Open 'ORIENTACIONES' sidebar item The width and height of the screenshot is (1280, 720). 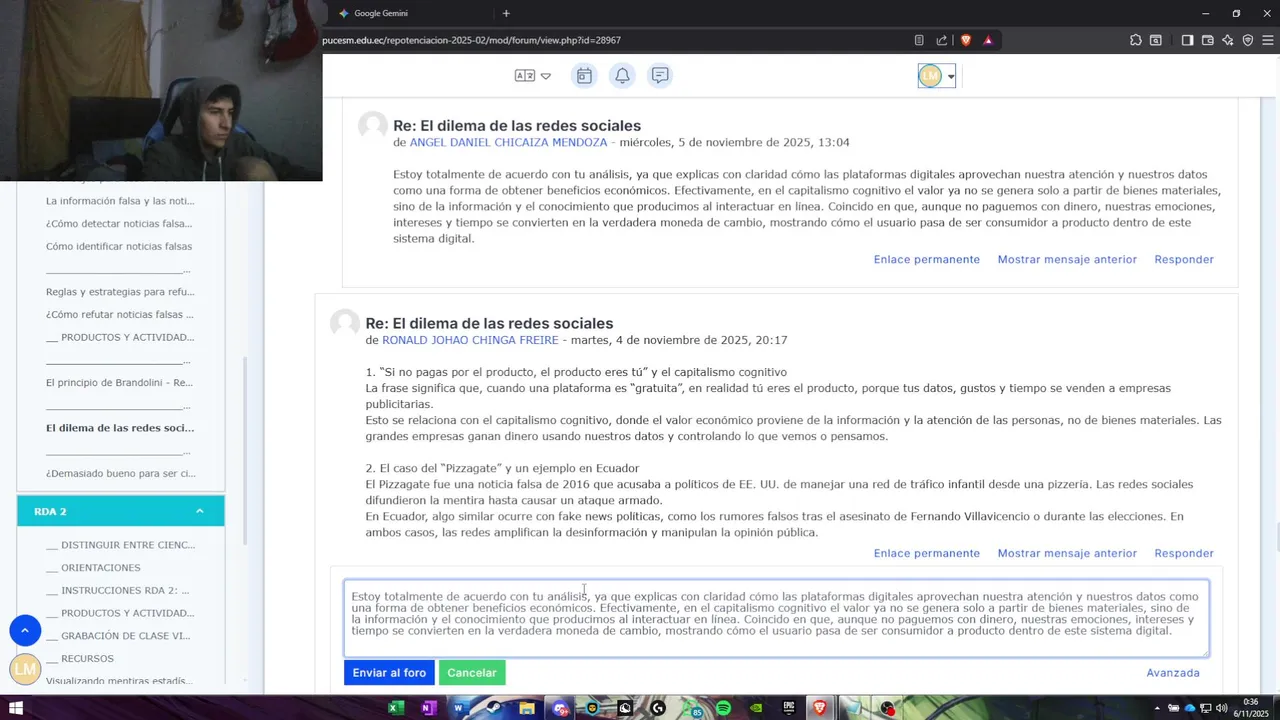[x=93, y=568]
